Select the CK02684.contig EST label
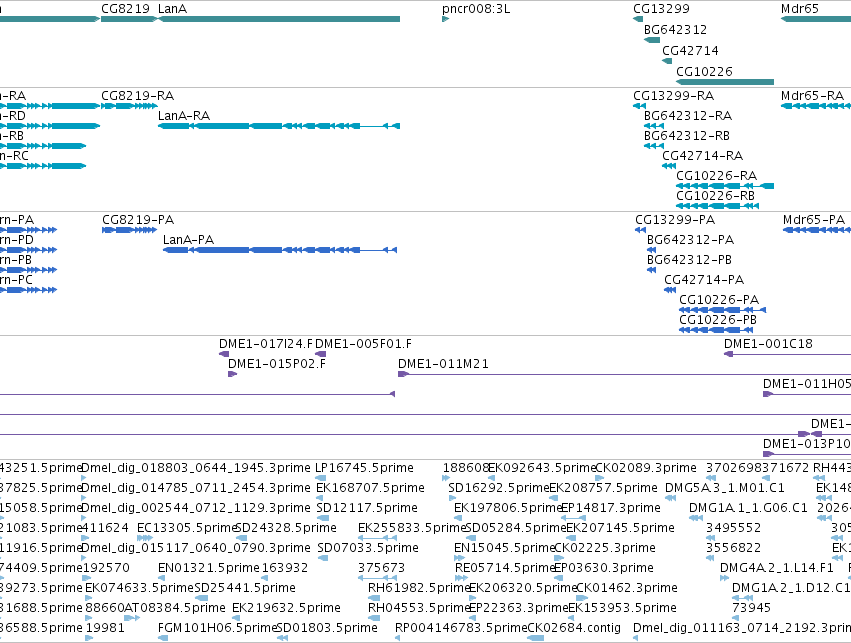851x643 pixels. (x=574, y=628)
